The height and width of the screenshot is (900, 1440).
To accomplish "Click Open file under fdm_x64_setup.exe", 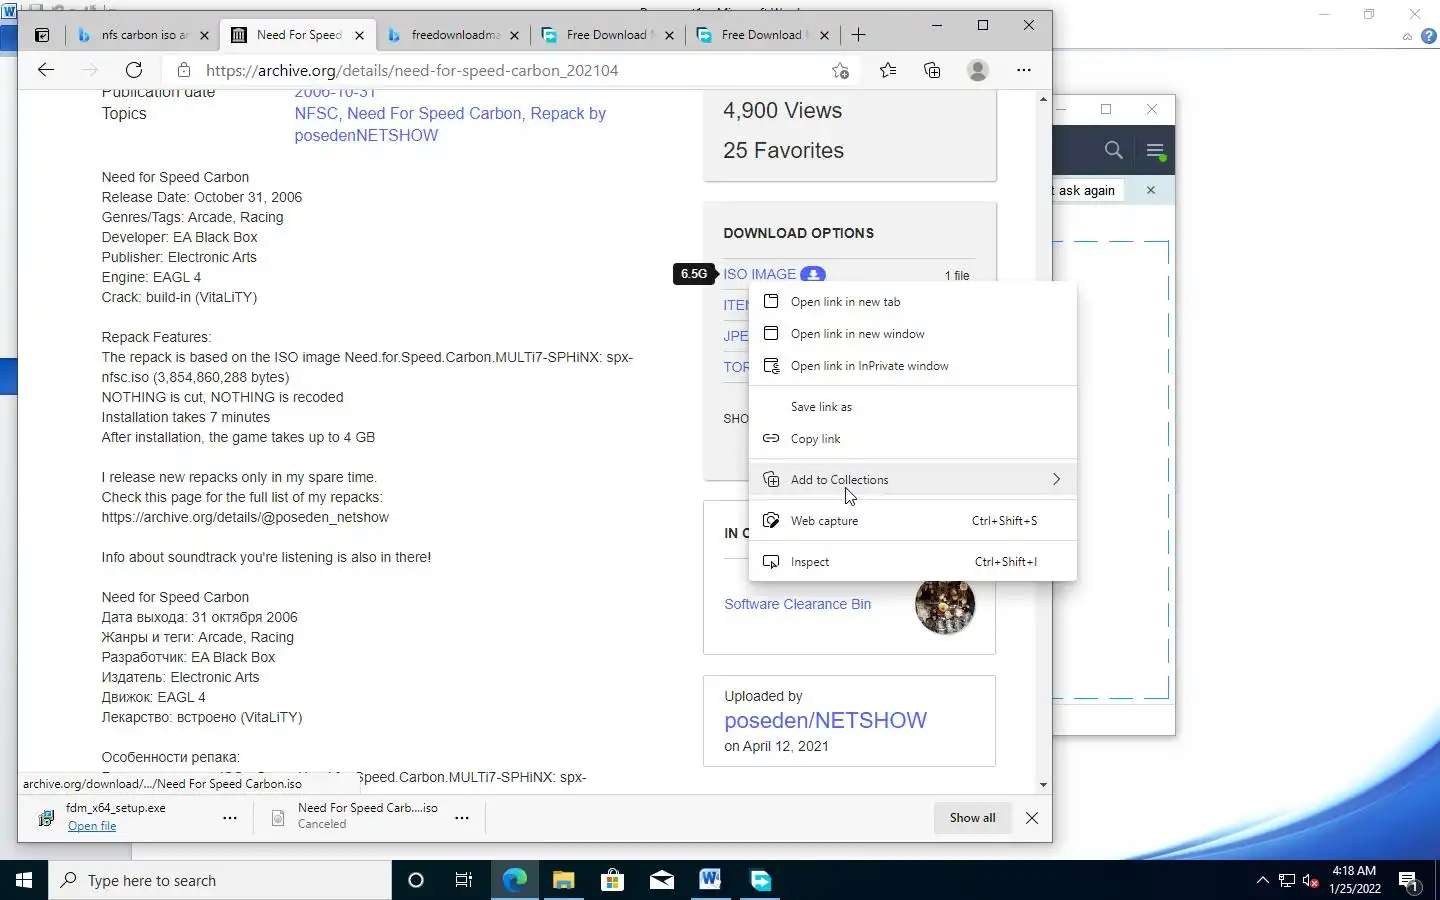I will tap(92, 826).
